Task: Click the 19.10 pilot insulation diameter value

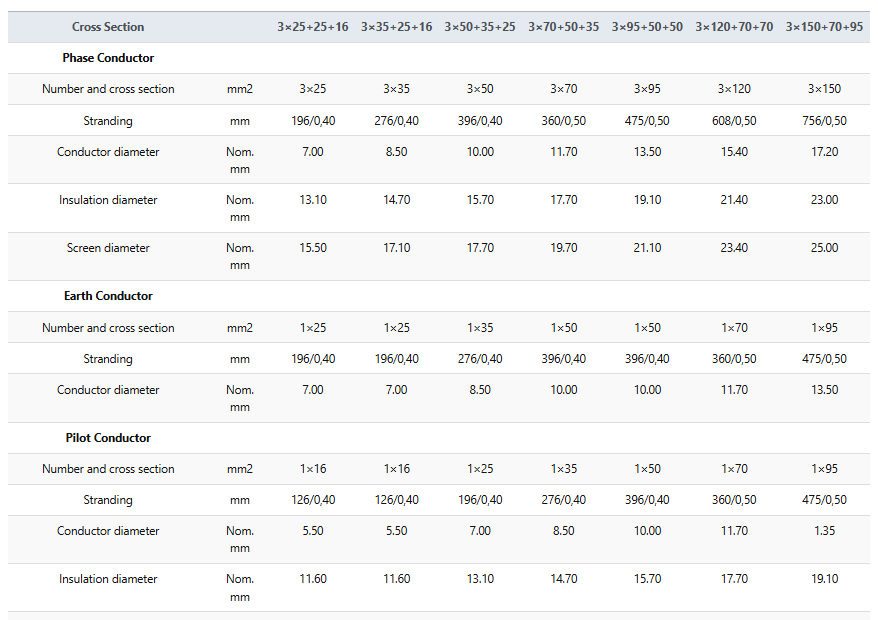Action: [x=824, y=579]
